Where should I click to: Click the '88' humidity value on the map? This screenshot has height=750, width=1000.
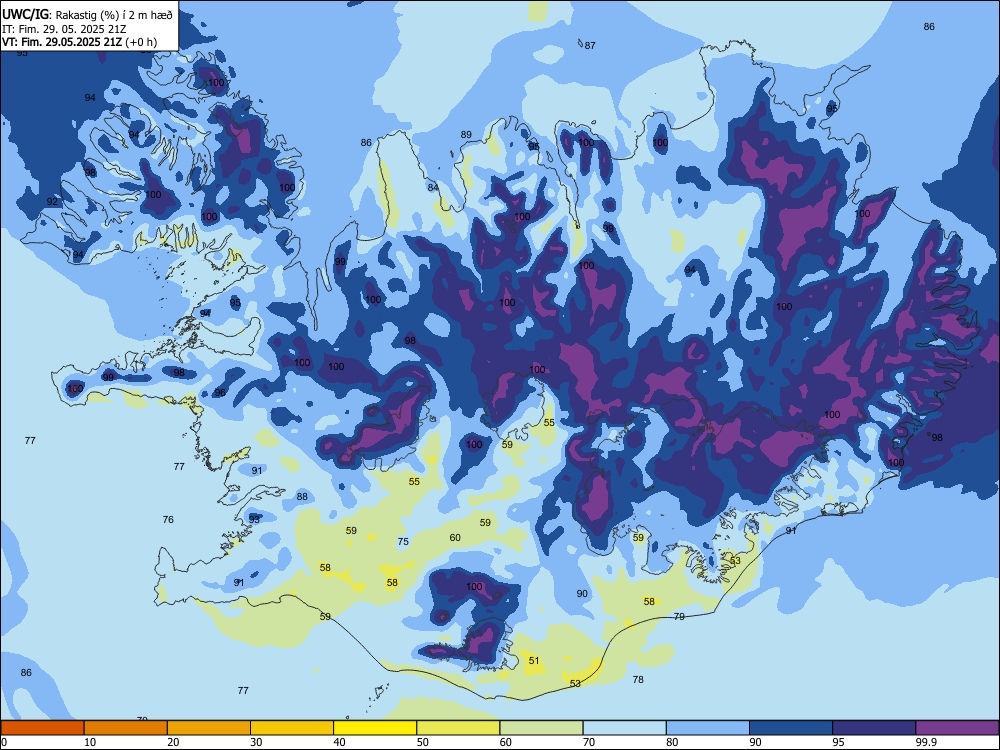click(302, 496)
